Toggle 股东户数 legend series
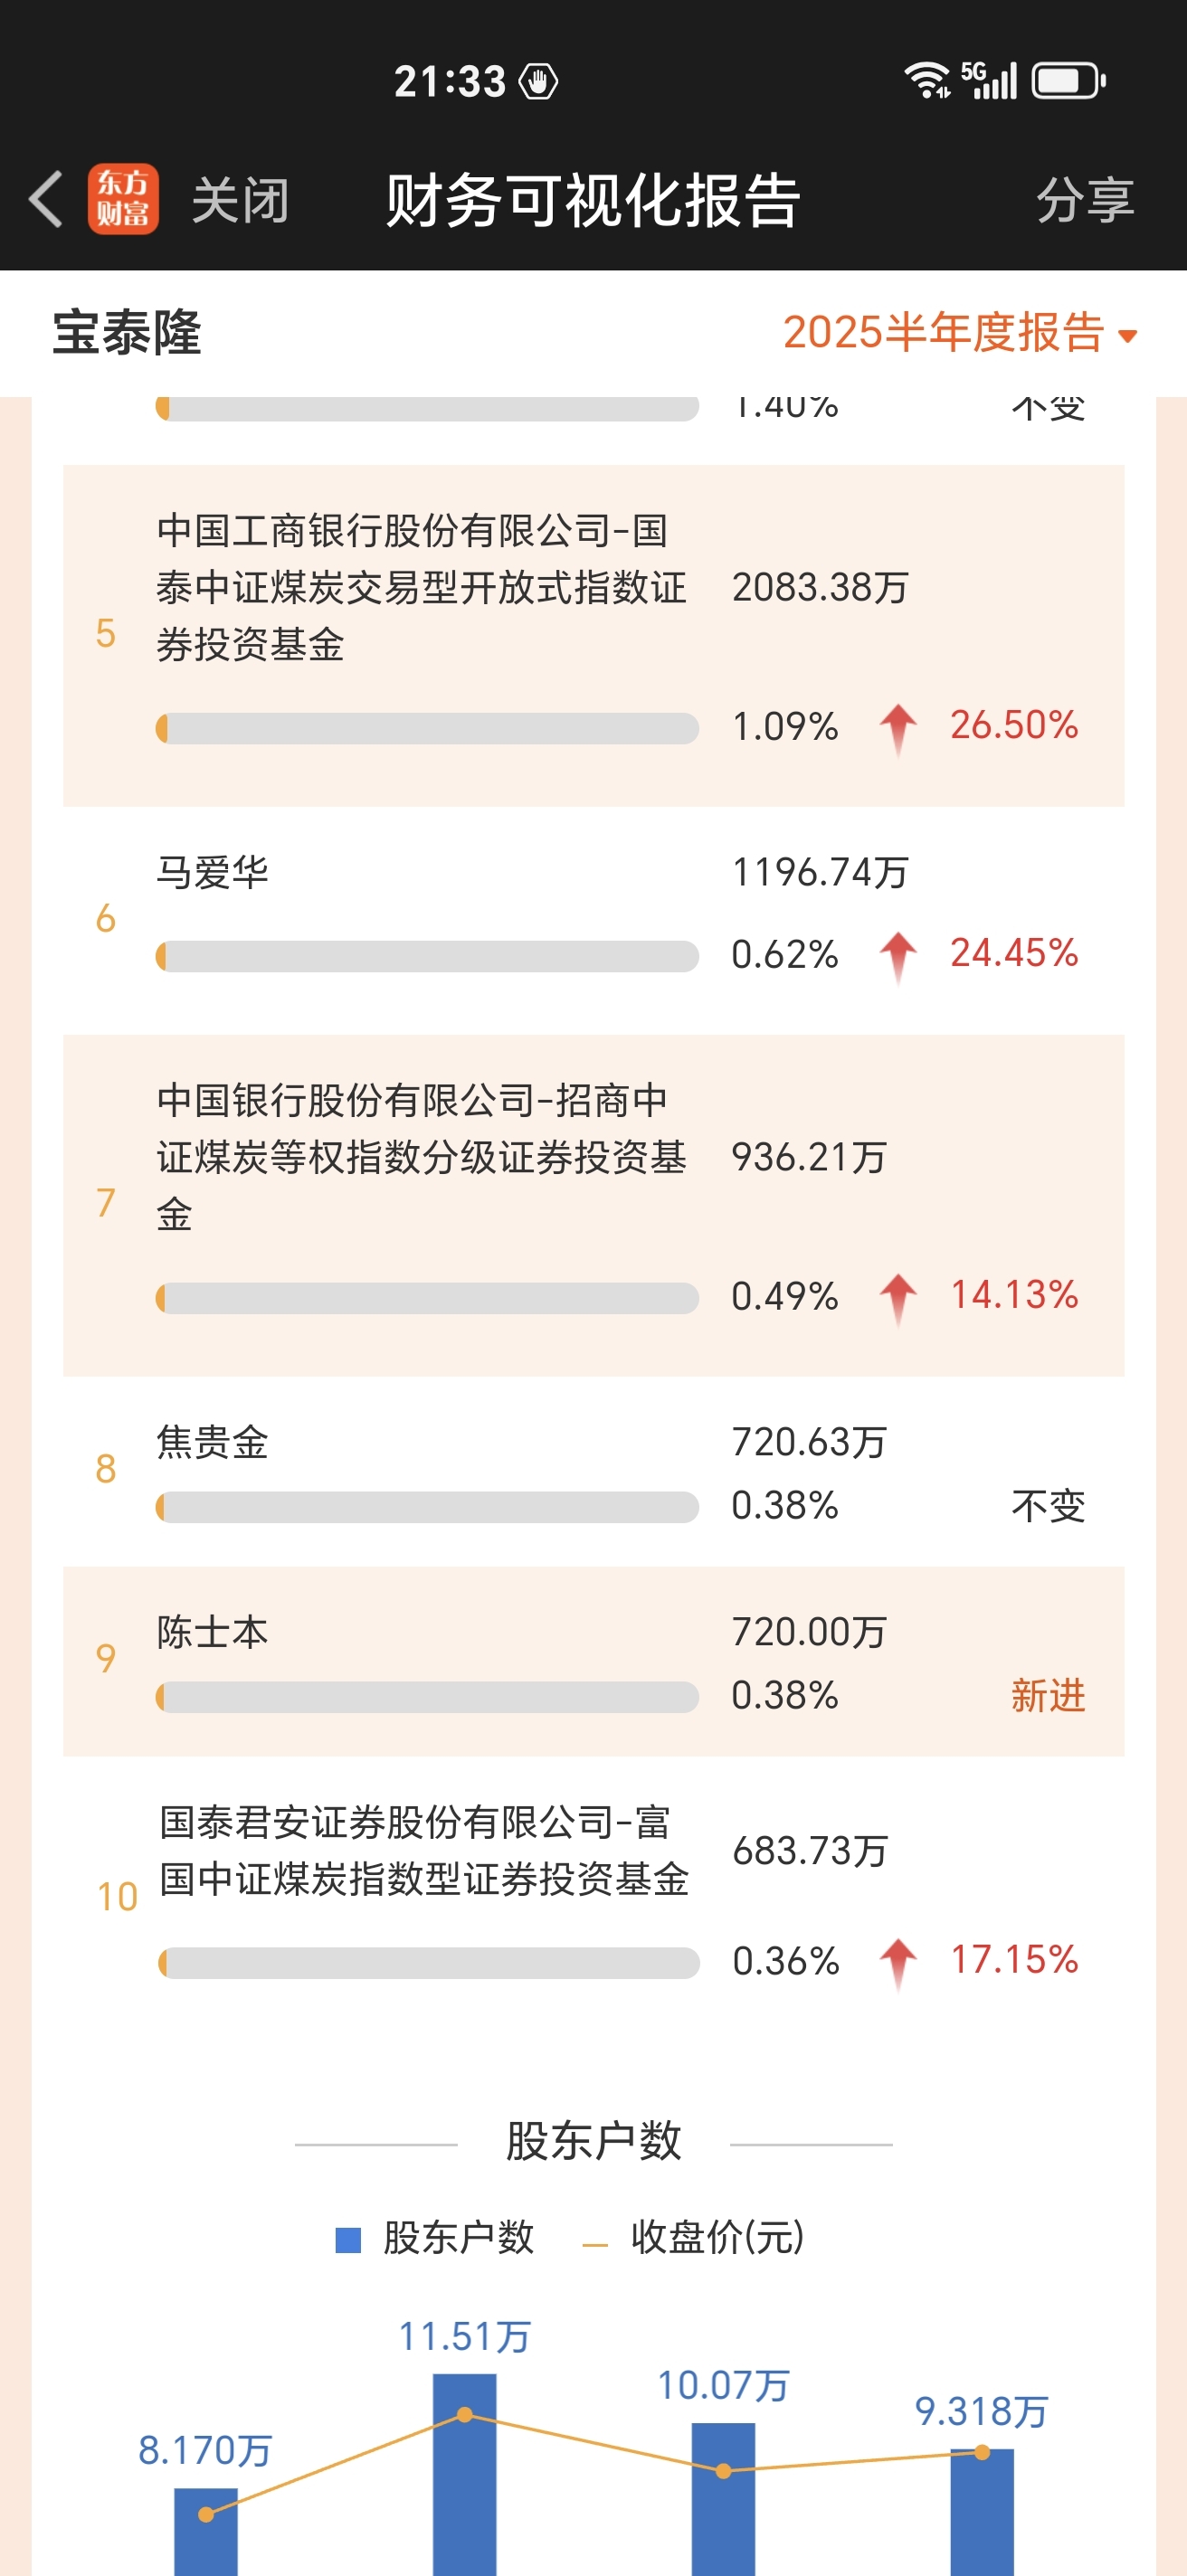 [435, 2238]
